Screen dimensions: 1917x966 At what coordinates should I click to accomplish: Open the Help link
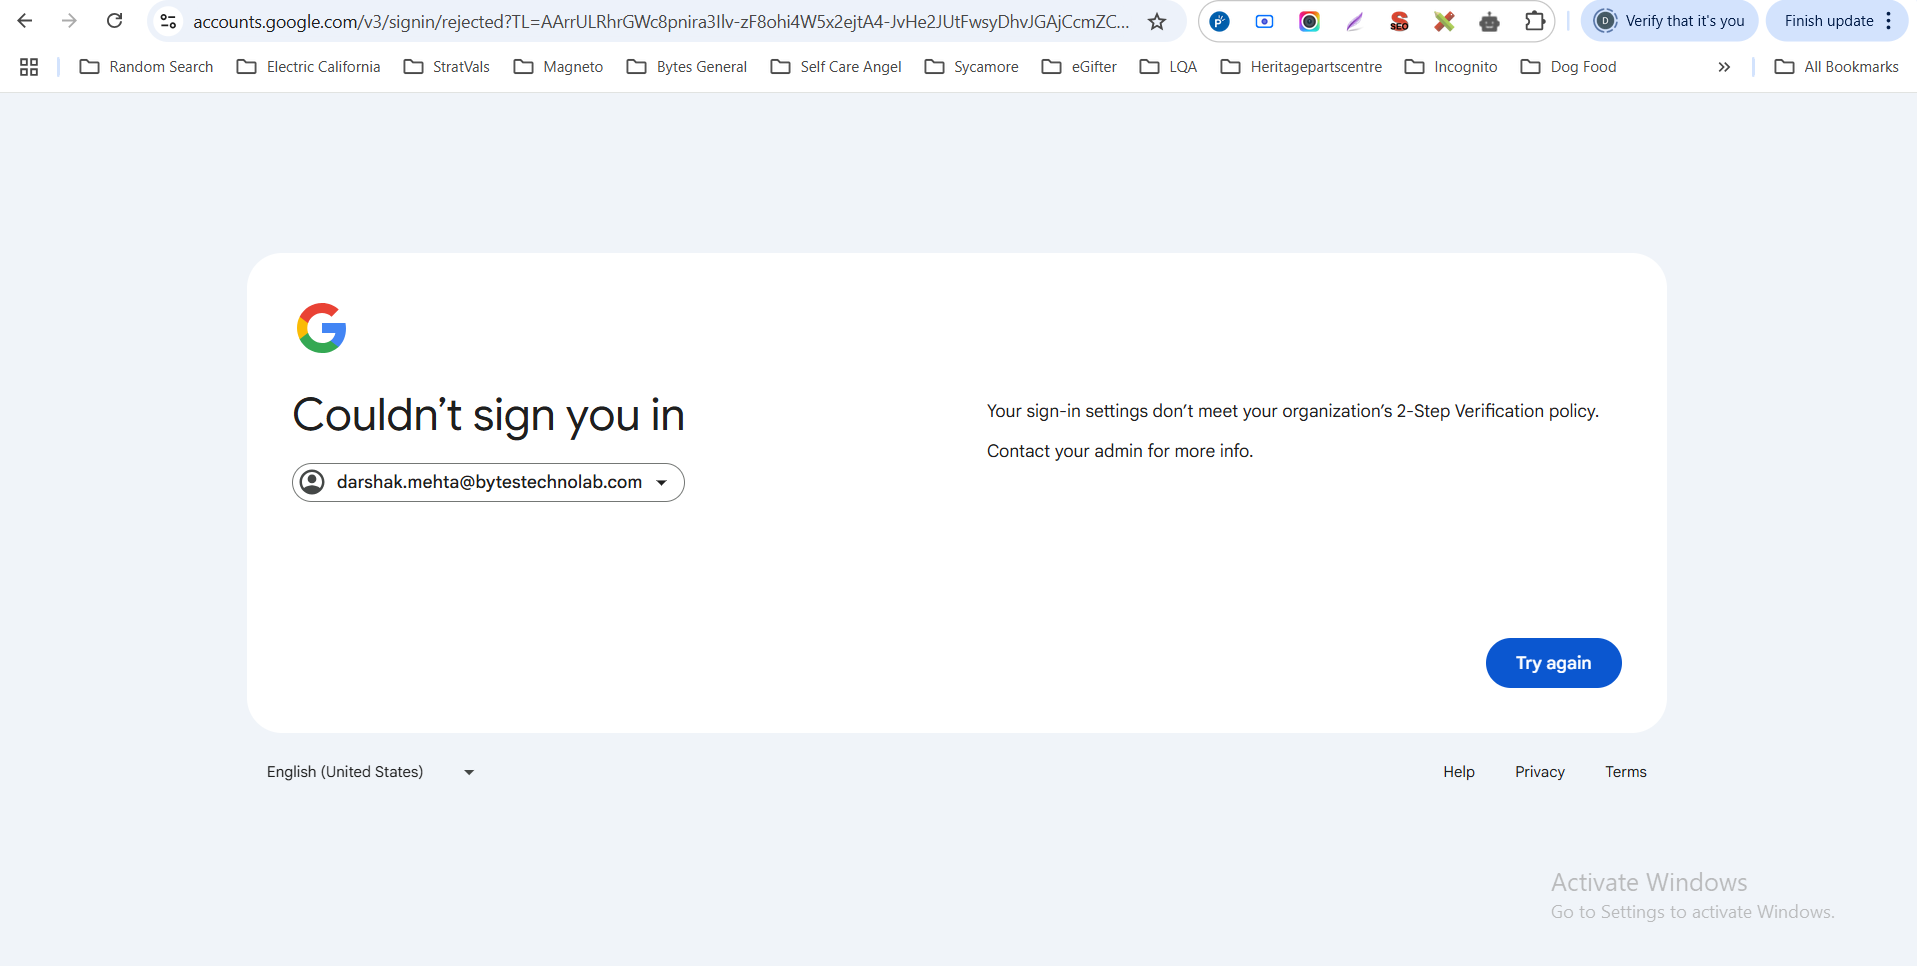coord(1459,772)
